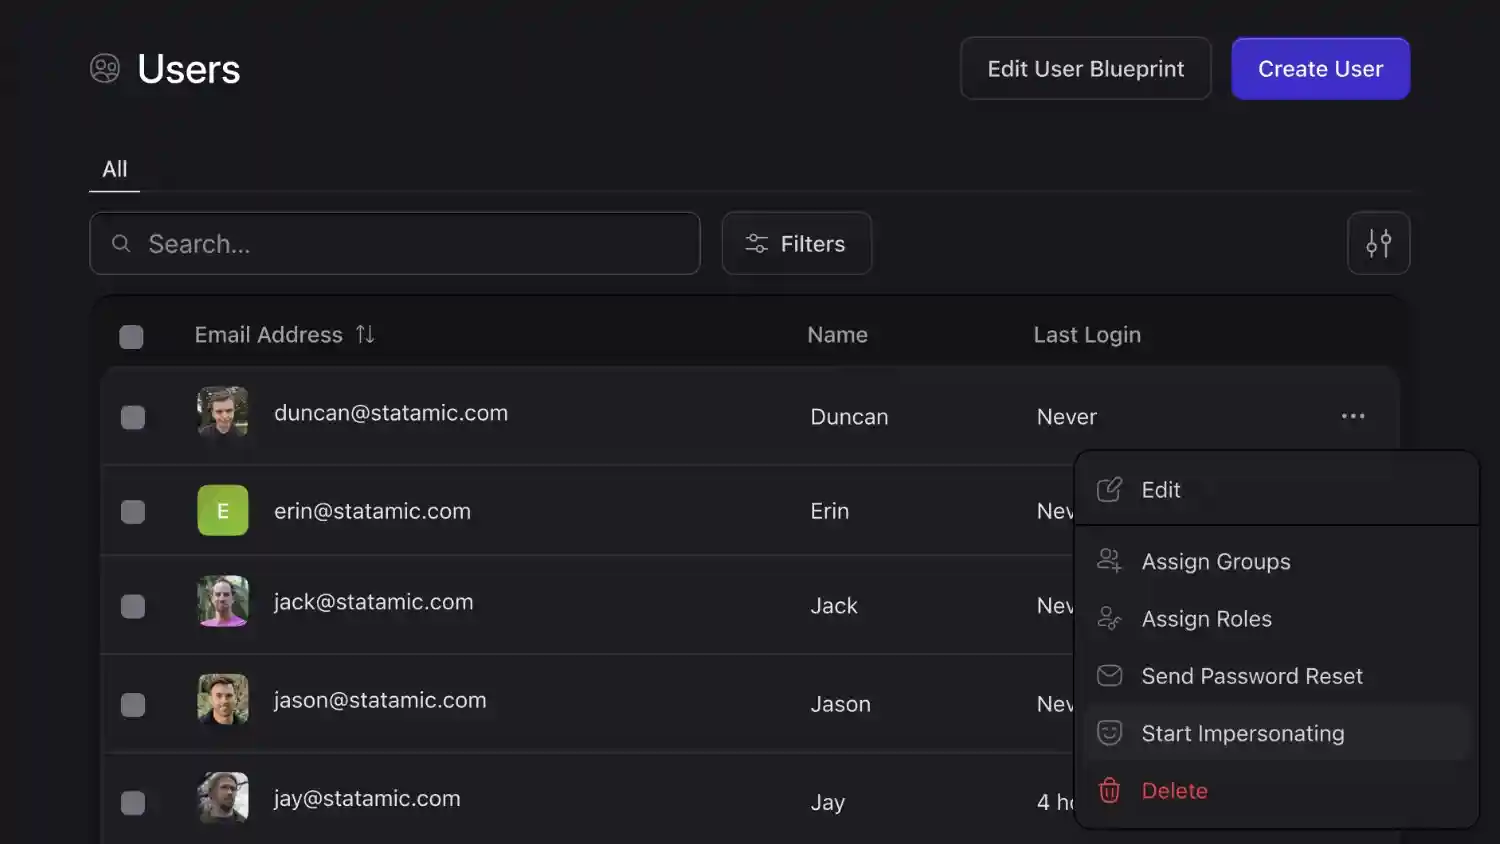Click the pencil icon beside Edit
This screenshot has width=1500, height=844.
[x=1109, y=489]
